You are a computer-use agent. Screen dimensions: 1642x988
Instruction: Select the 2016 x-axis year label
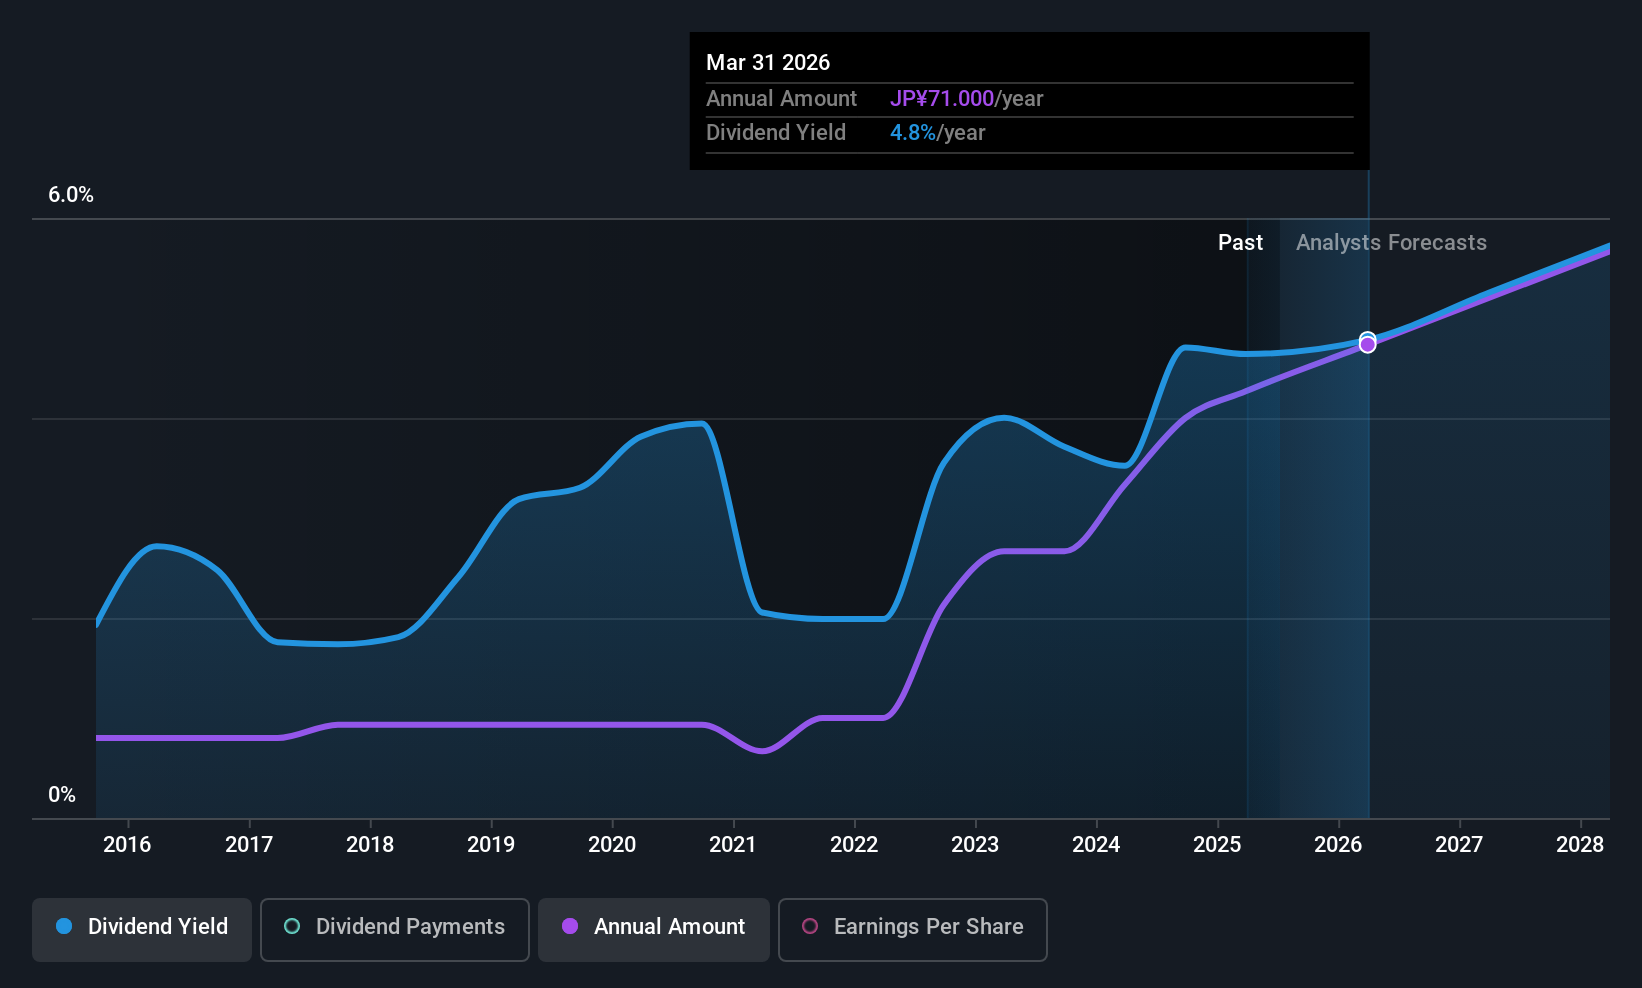tap(127, 844)
